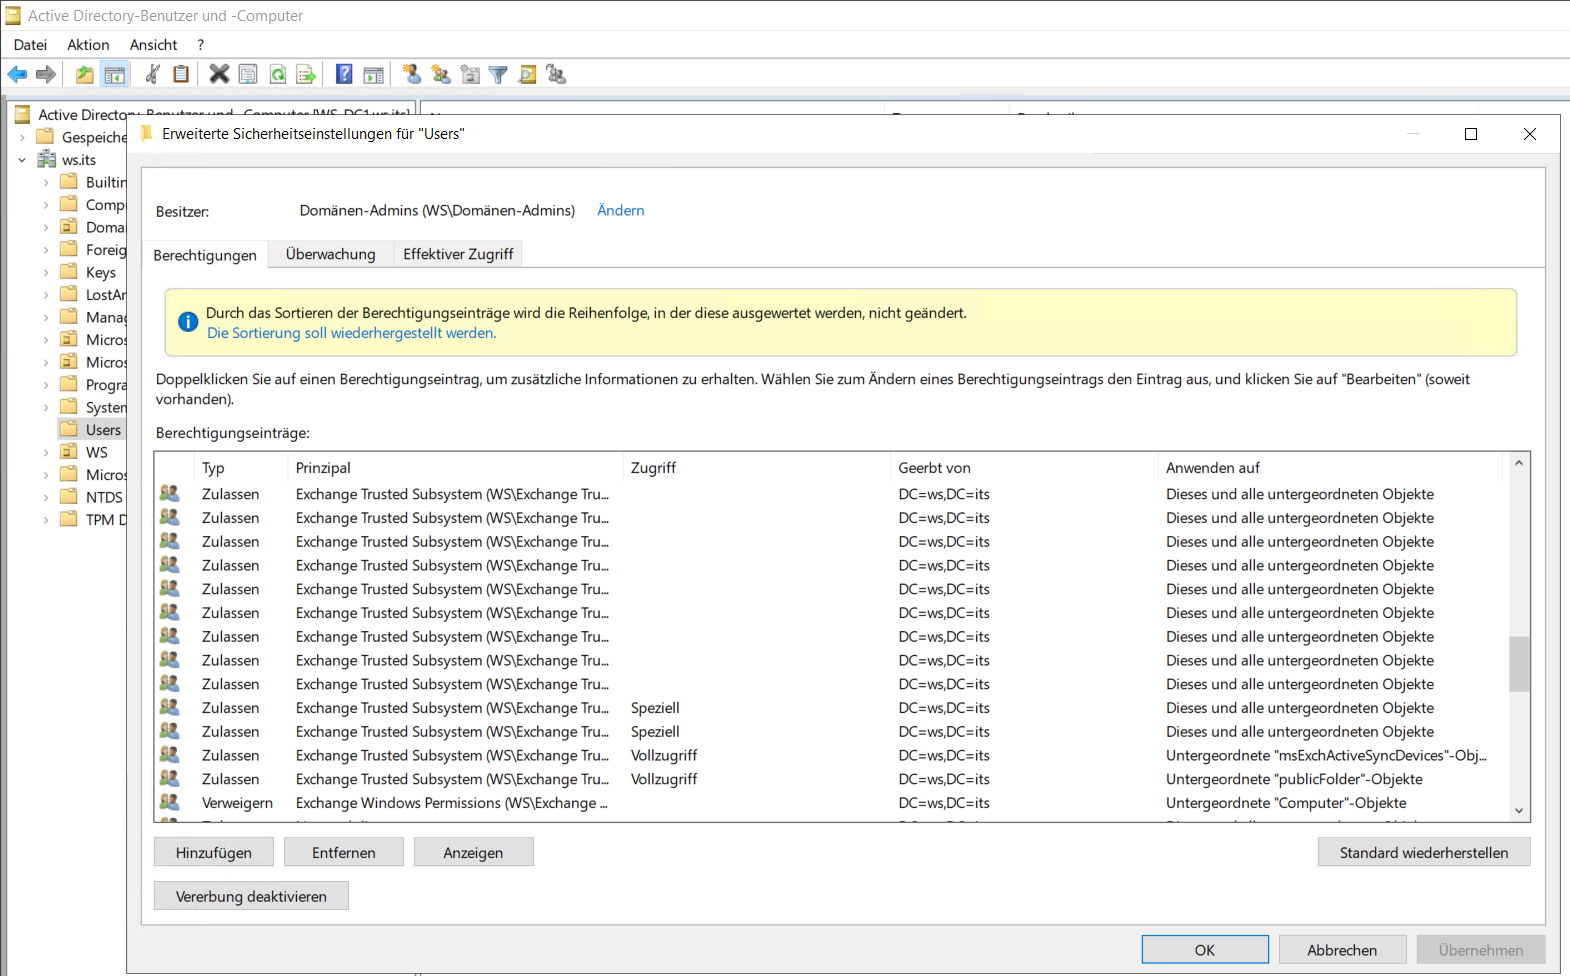The image size is (1570, 976).
Task: Click the Entfernen button
Action: pyautogui.click(x=344, y=852)
